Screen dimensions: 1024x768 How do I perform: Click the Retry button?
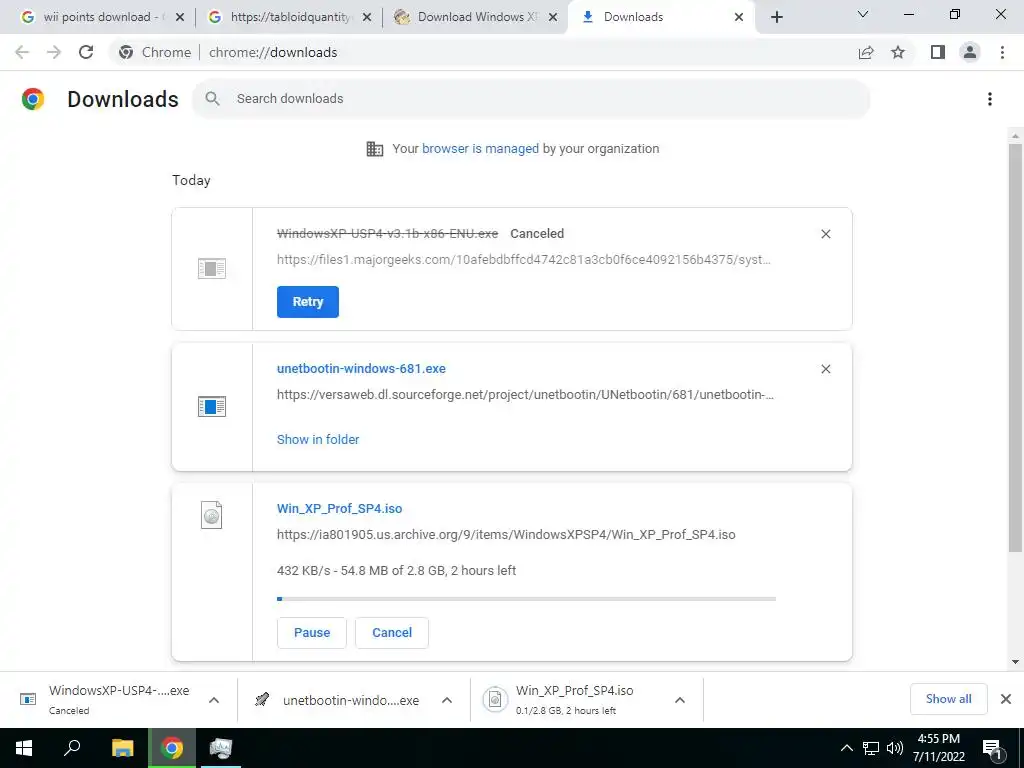pos(308,302)
